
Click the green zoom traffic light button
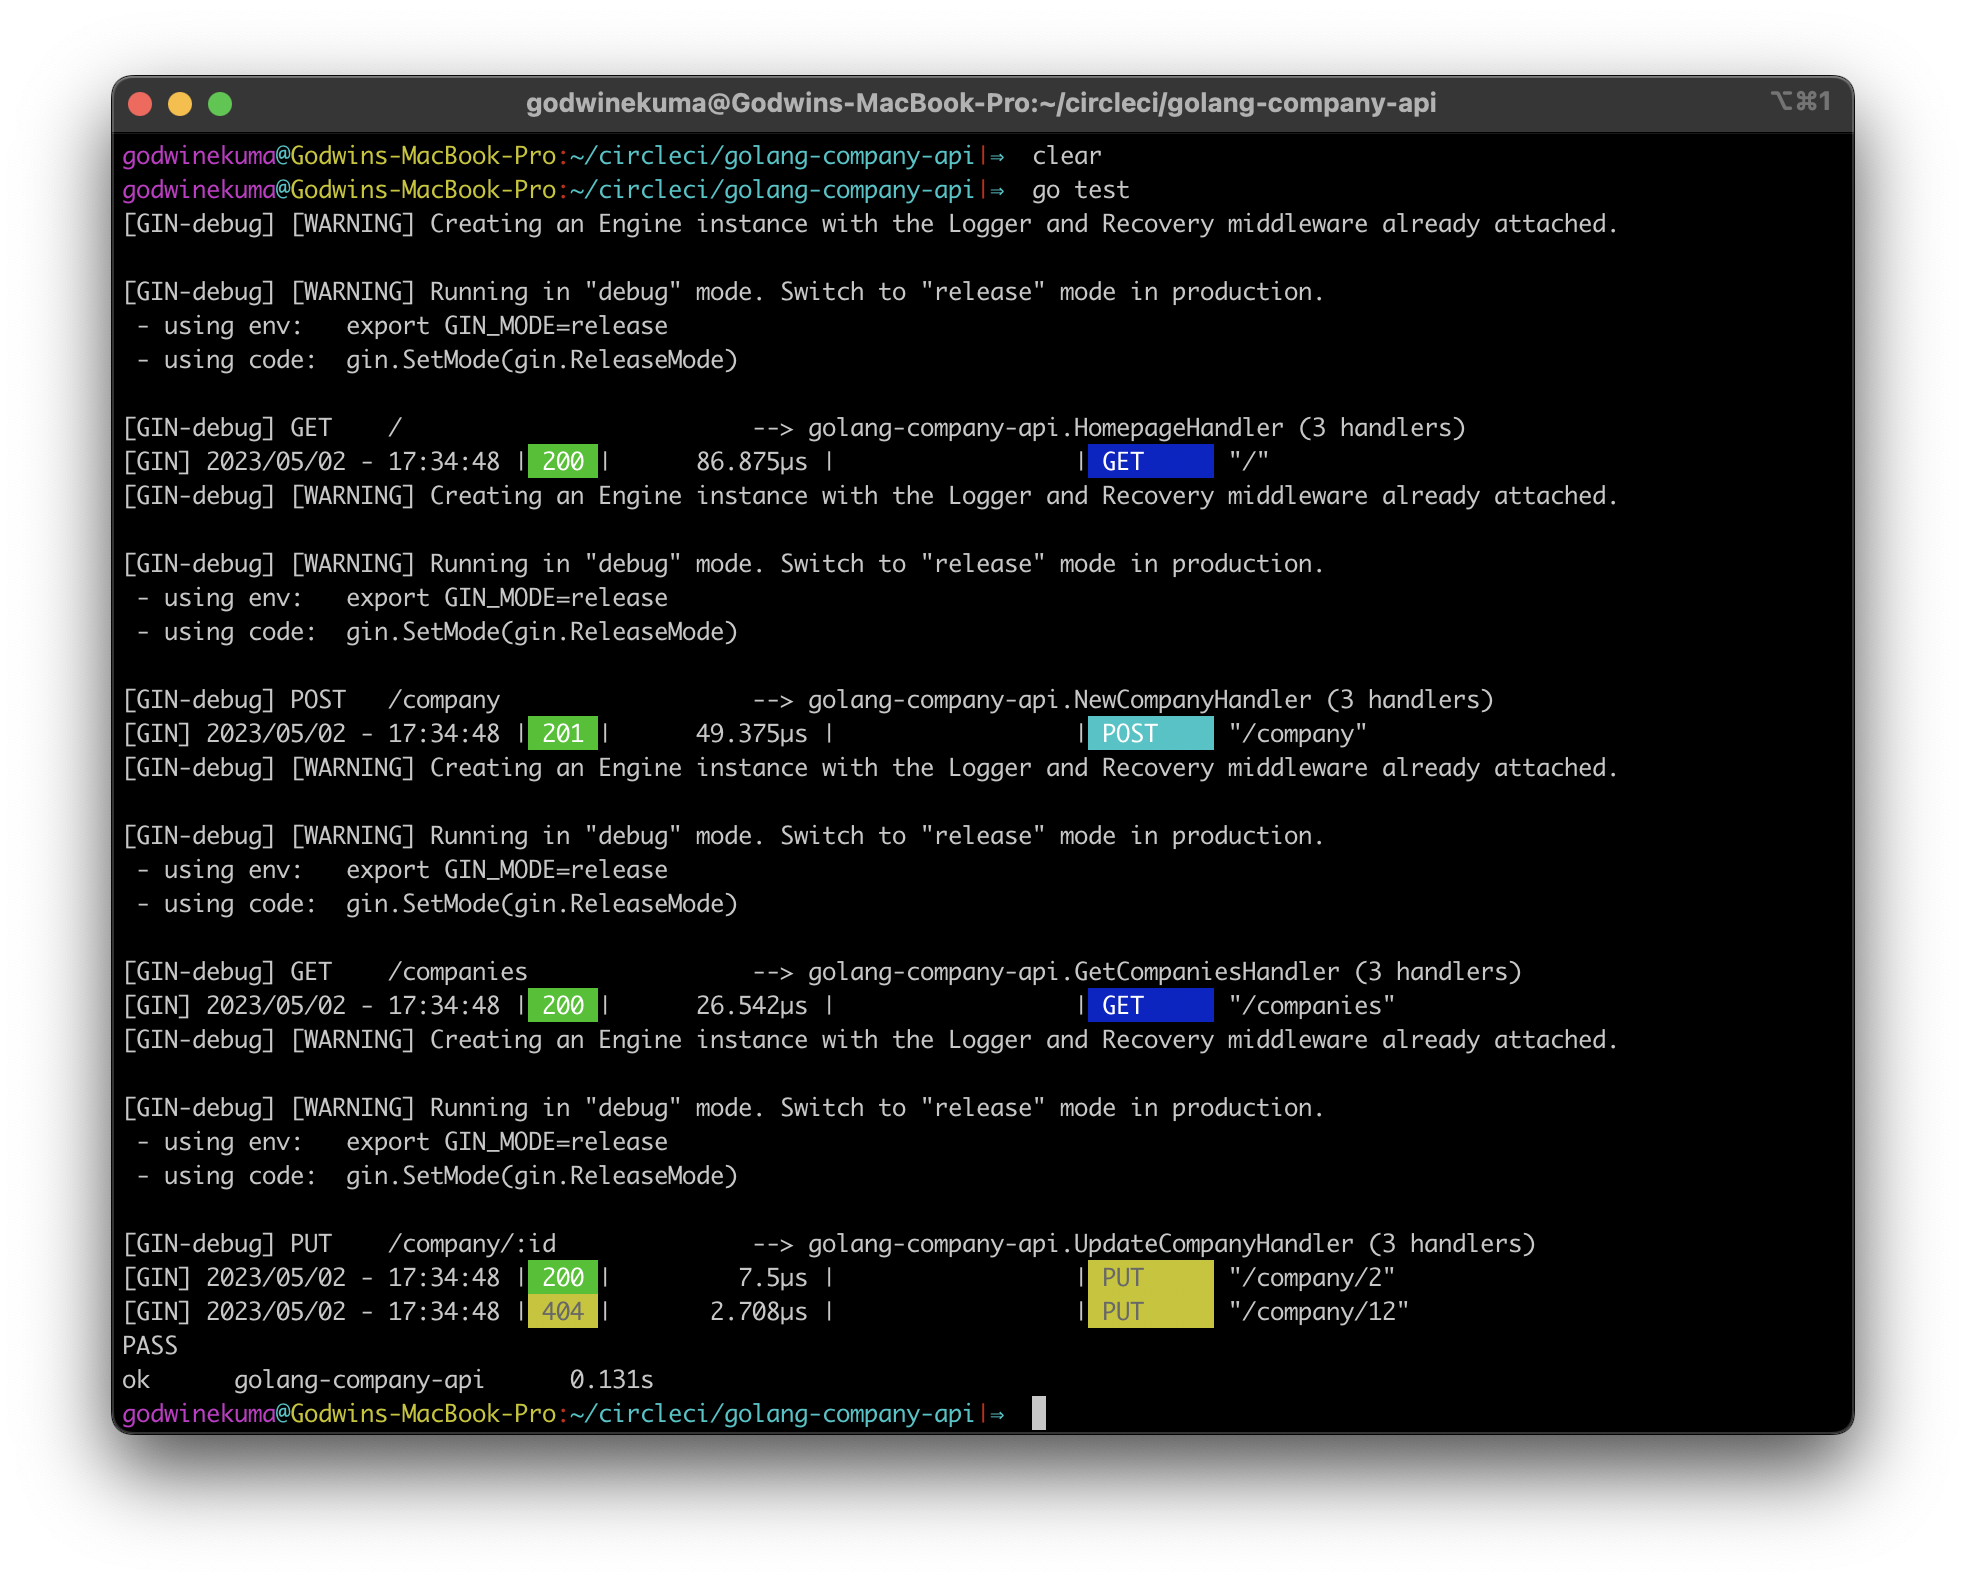click(x=221, y=102)
